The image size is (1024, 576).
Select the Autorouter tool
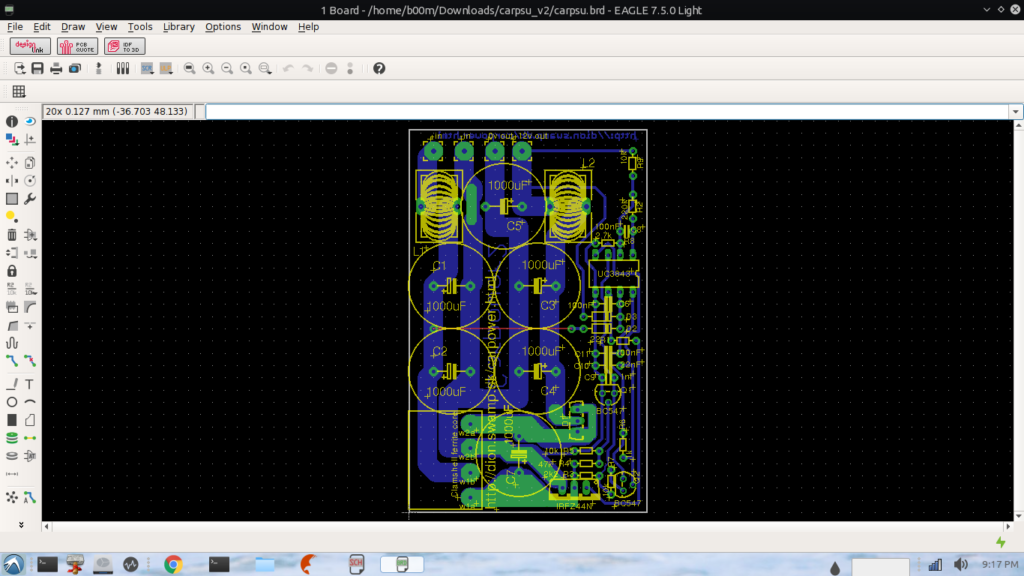tap(30, 498)
